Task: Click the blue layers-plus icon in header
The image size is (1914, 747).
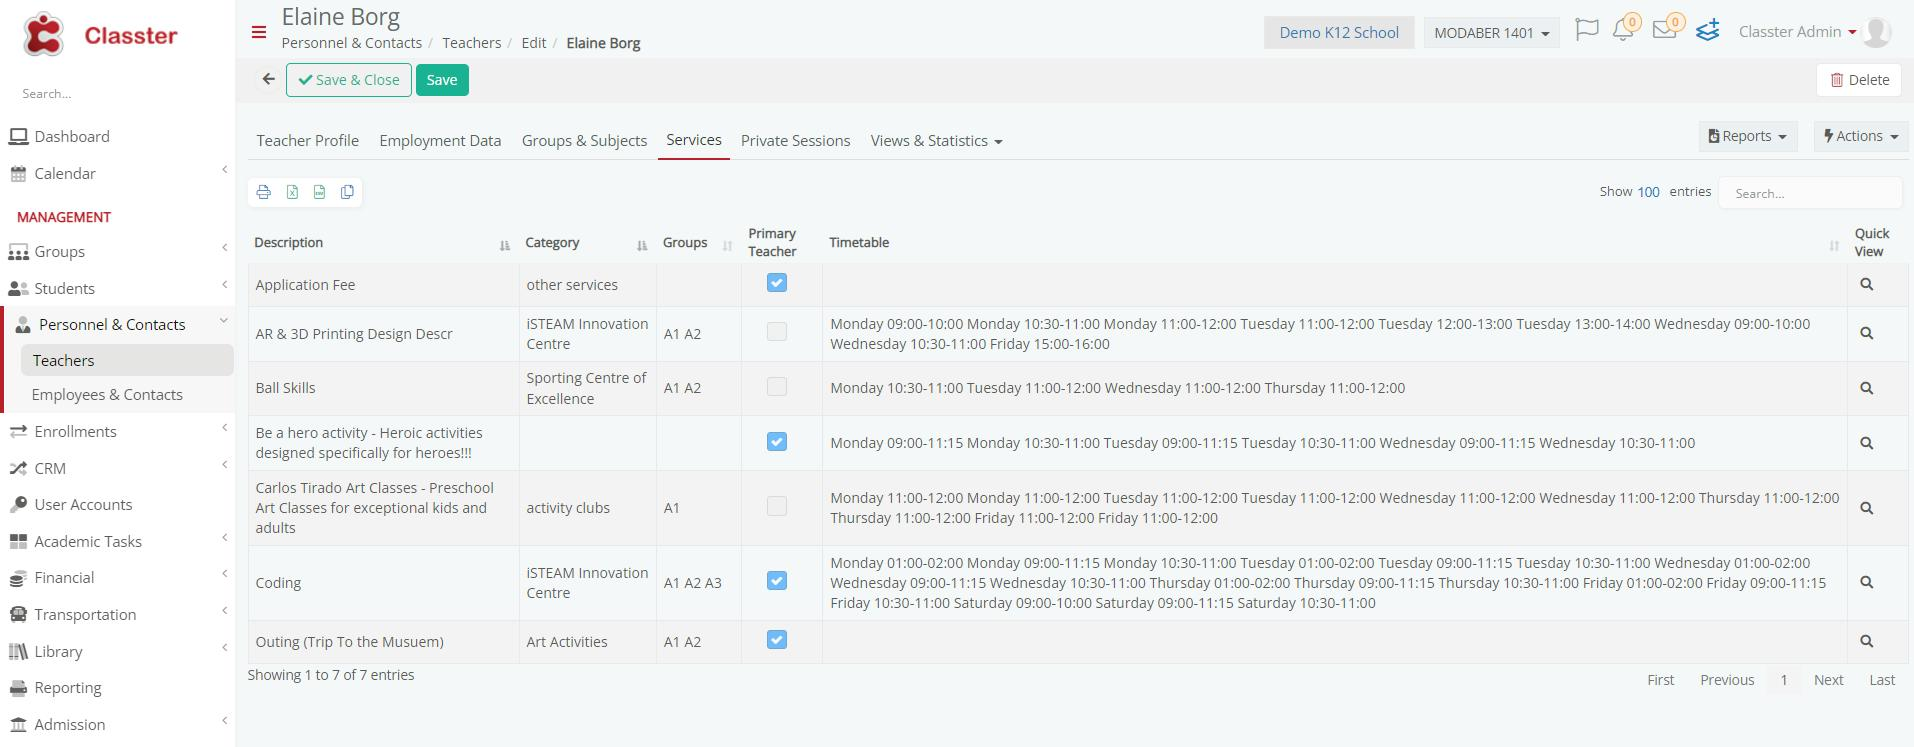Action: [x=1708, y=30]
